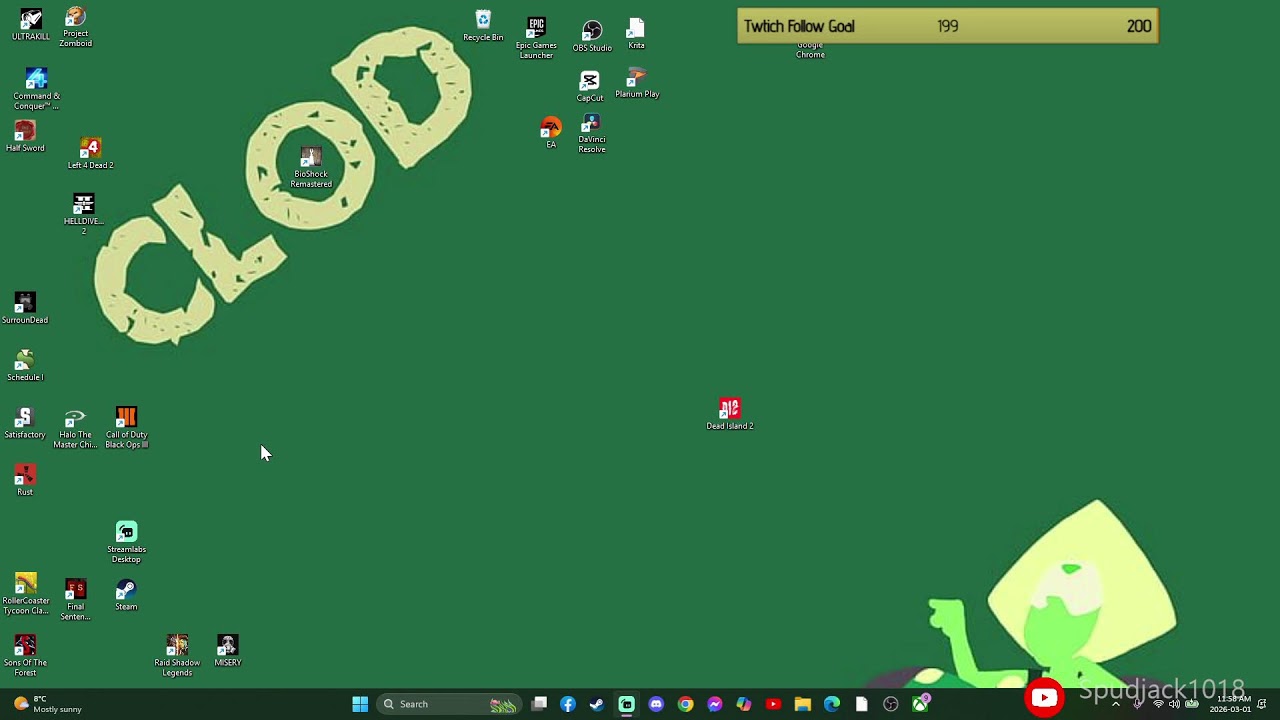Open the Windows Start menu
This screenshot has height=720, width=1280.
[360, 704]
